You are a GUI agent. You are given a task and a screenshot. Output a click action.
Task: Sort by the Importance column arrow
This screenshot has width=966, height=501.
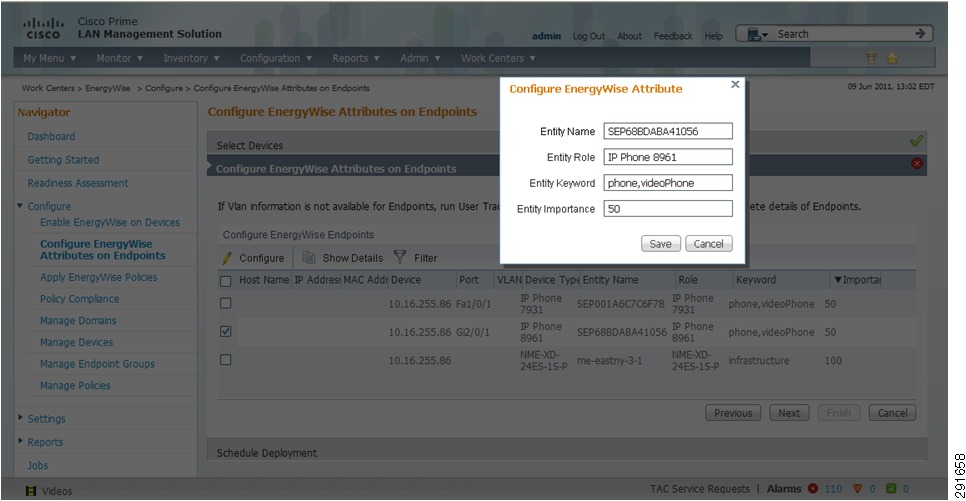(x=838, y=280)
